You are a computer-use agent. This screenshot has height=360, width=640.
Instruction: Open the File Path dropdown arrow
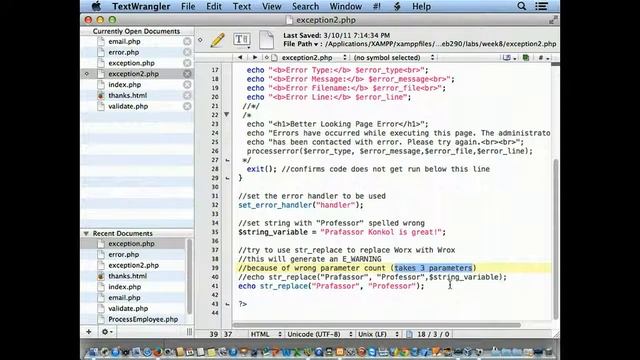pyautogui.click(x=316, y=44)
